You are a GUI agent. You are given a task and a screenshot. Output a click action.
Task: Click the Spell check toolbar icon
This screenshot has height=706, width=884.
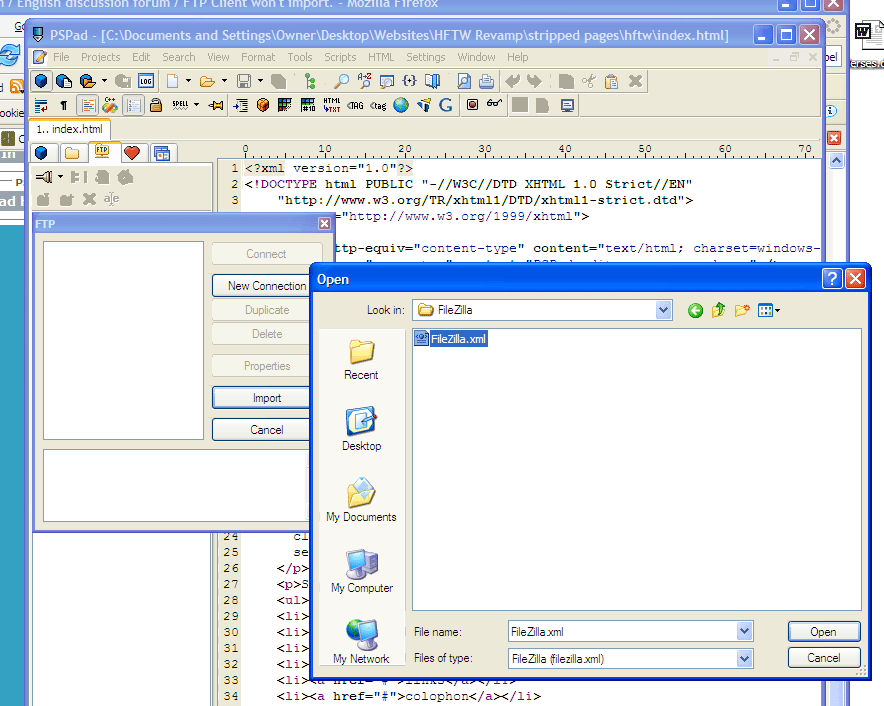[x=181, y=105]
